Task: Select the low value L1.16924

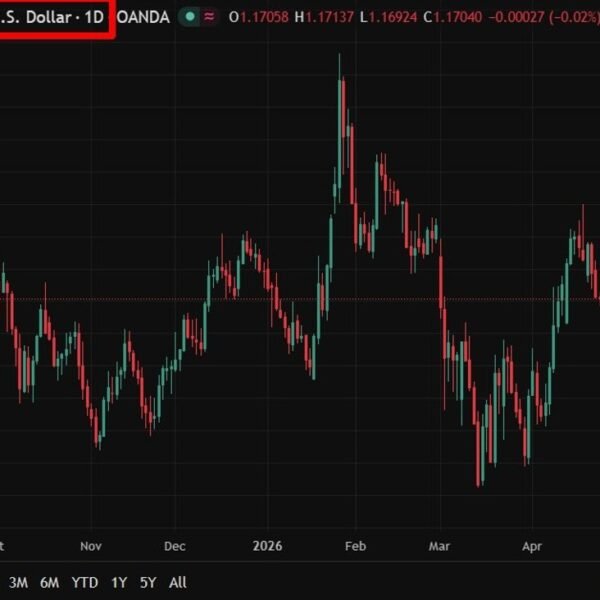Action: (x=388, y=17)
